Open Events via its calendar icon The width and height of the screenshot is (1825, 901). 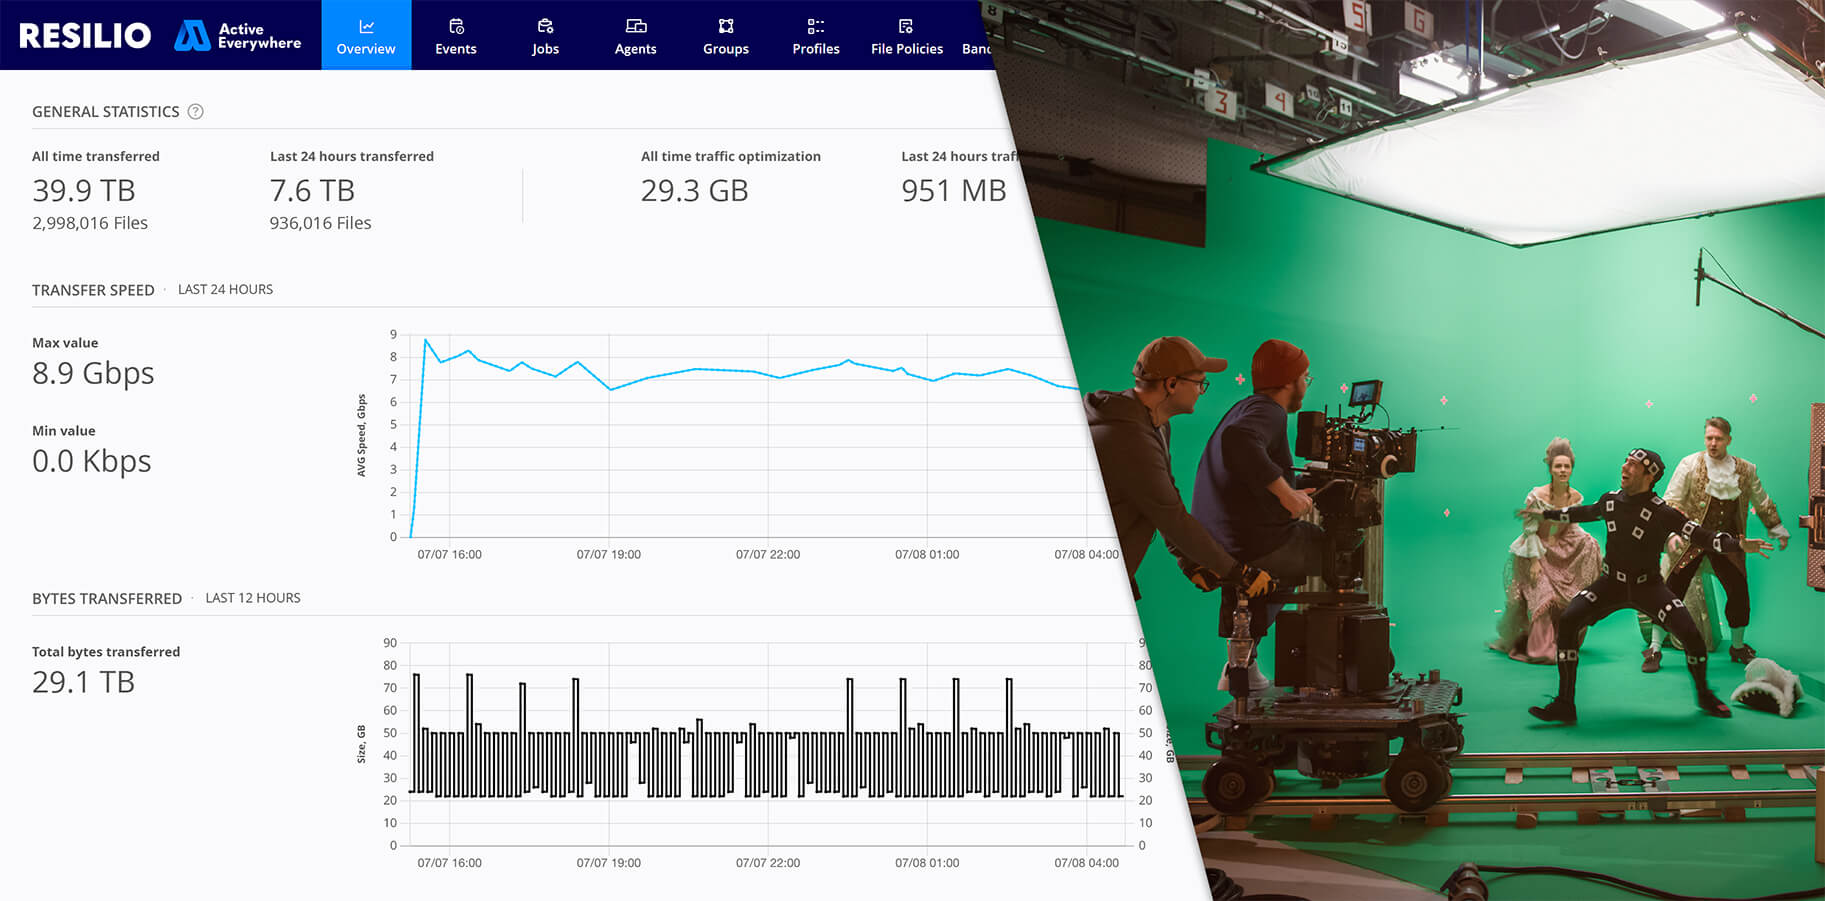[x=456, y=26]
